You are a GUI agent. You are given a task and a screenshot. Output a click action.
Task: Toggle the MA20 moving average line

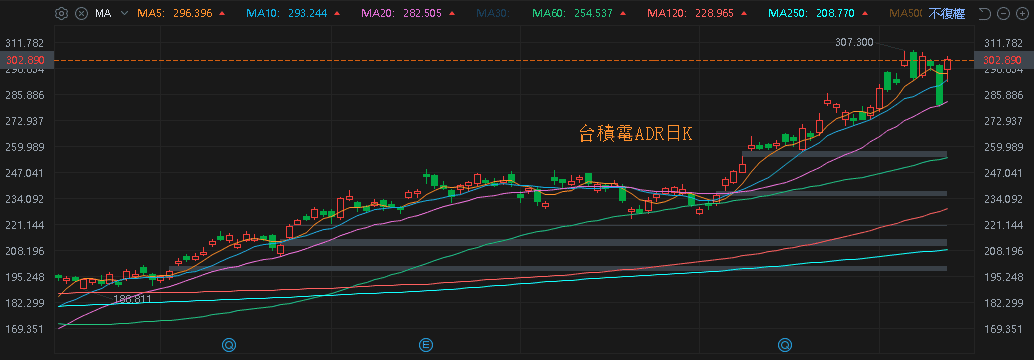pyautogui.click(x=402, y=13)
